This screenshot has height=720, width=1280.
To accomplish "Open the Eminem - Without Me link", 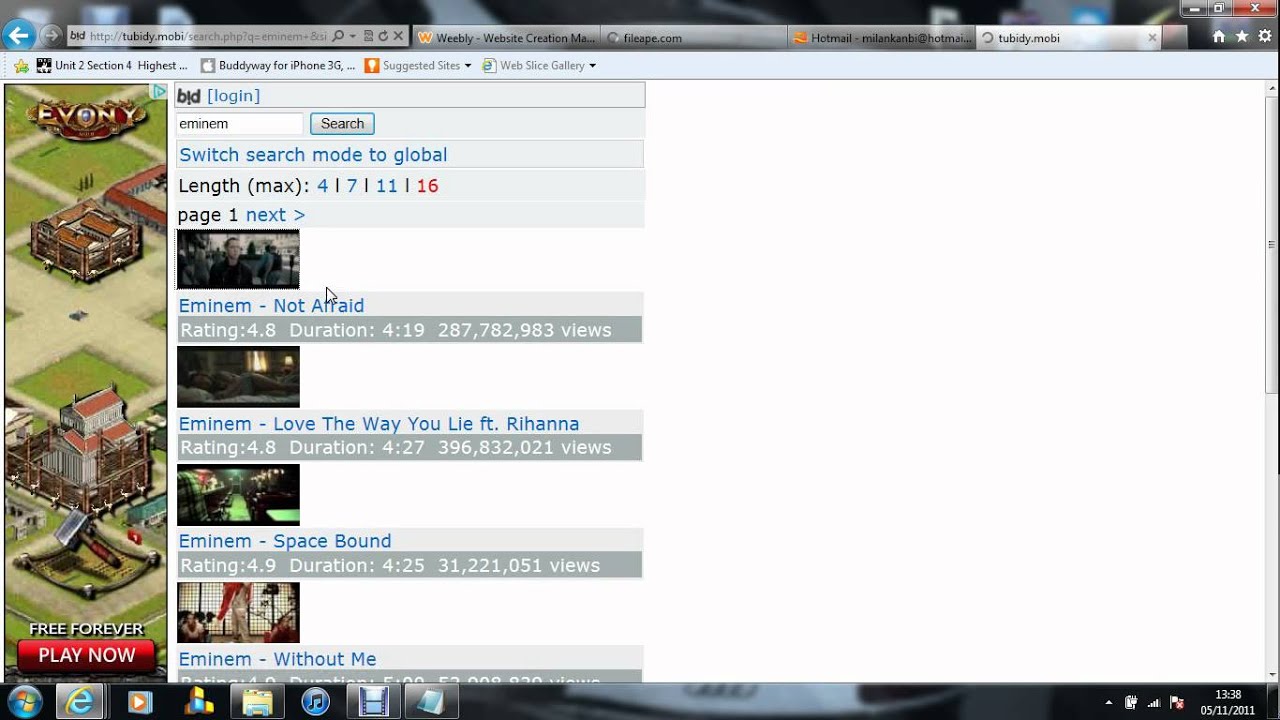I will click(x=278, y=659).
